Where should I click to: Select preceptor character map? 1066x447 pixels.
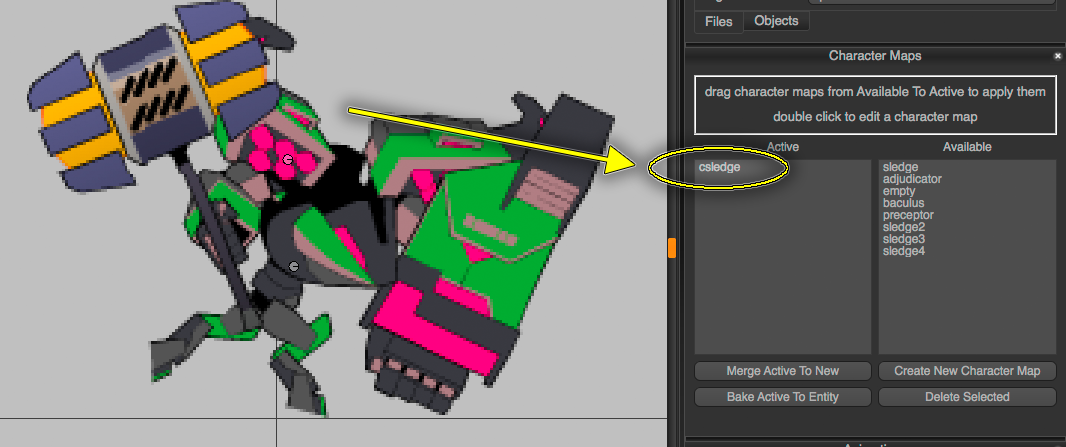[x=908, y=215]
